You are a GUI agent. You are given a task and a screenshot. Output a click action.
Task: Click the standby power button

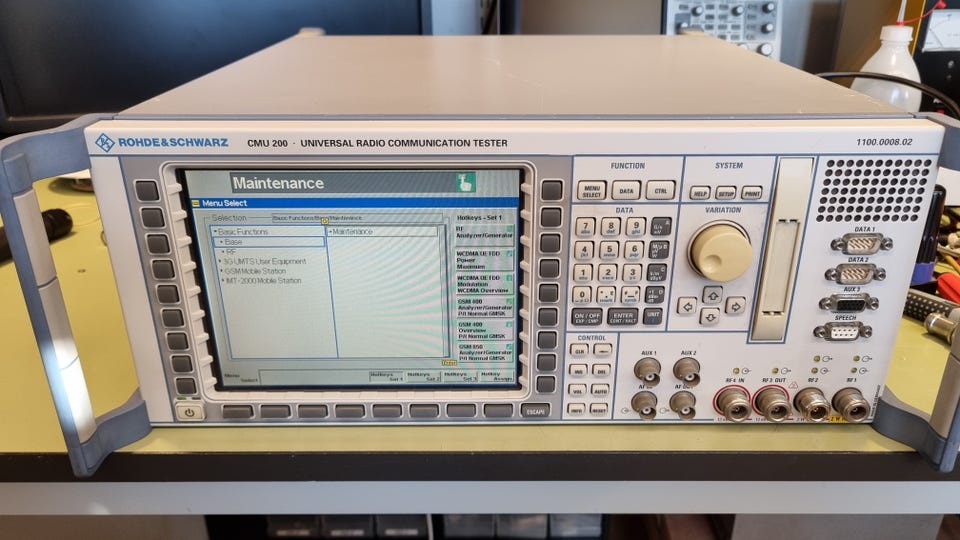coord(189,413)
